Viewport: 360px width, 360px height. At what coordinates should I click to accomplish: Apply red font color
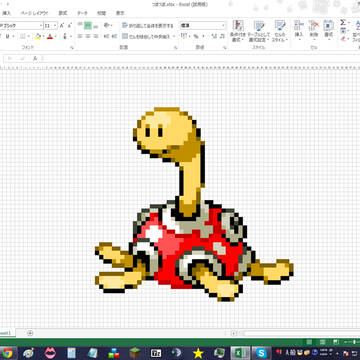50,36
